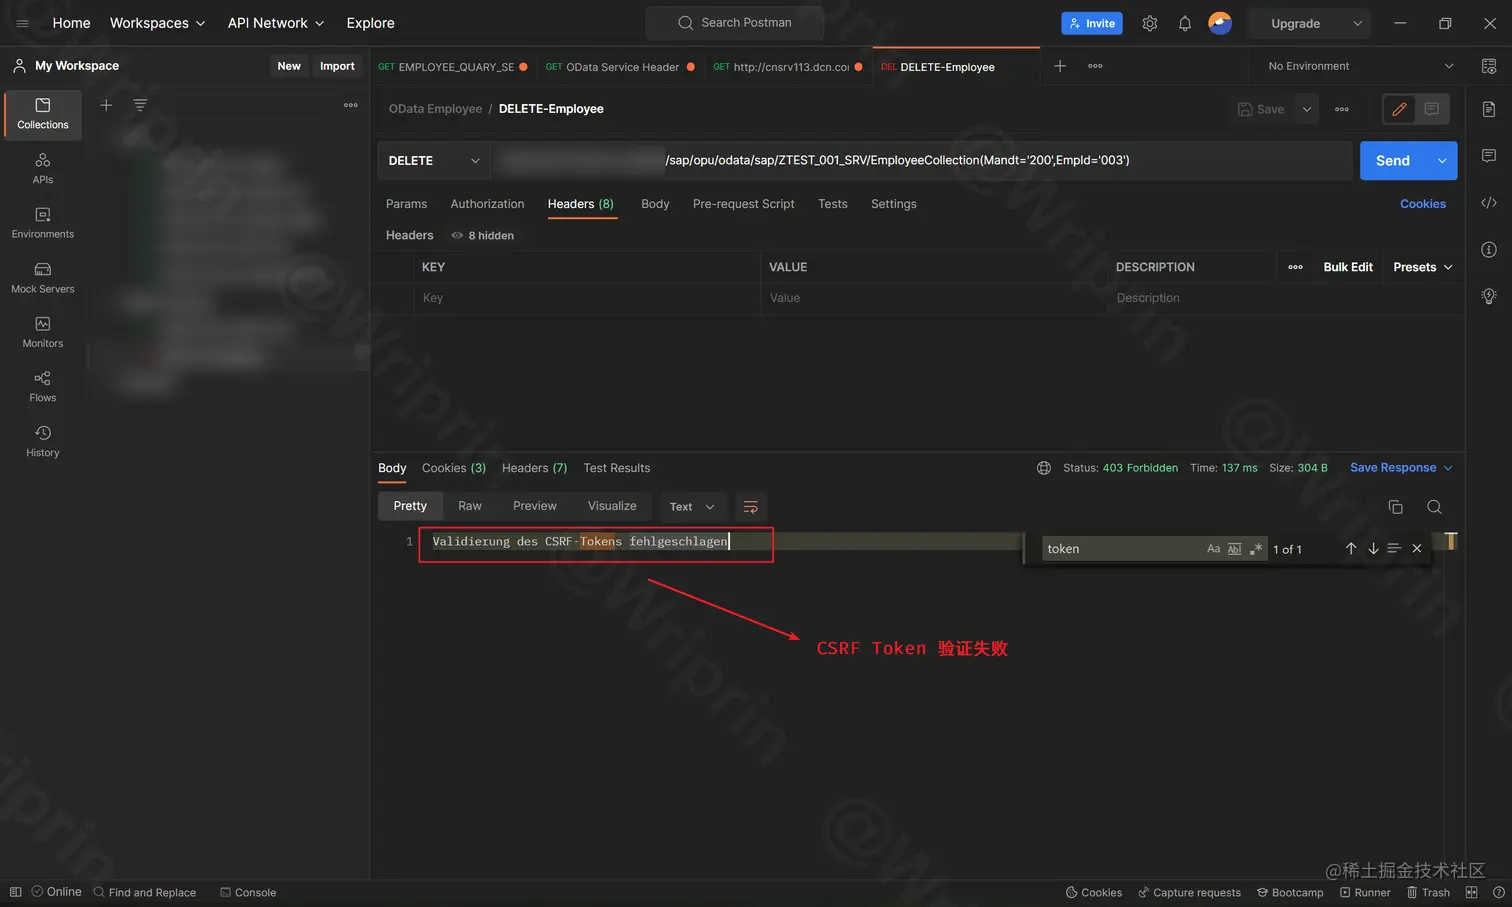Toggle whole word matching in the response search

(1235, 548)
